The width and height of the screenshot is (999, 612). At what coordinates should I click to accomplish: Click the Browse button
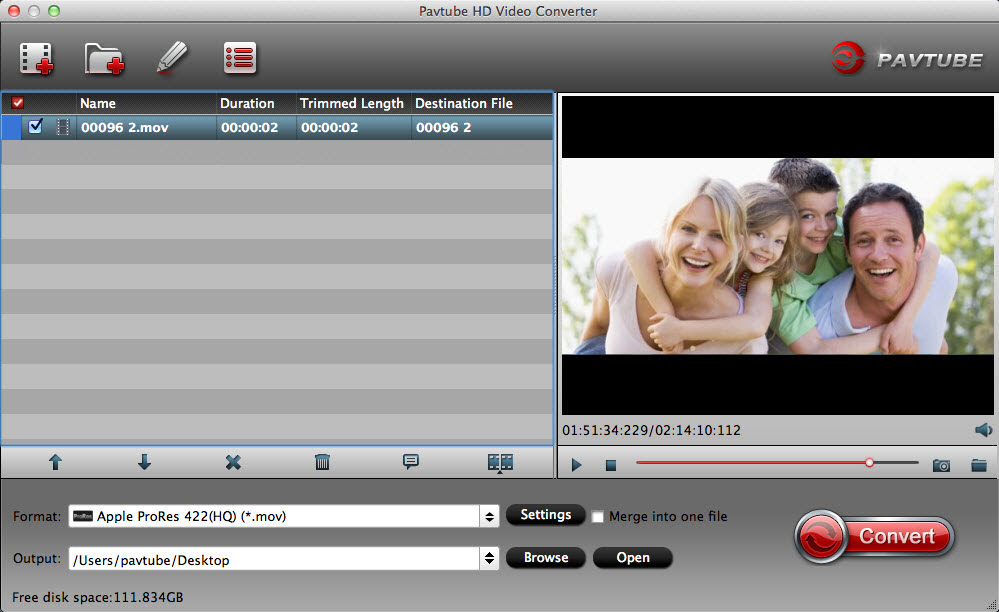545,557
